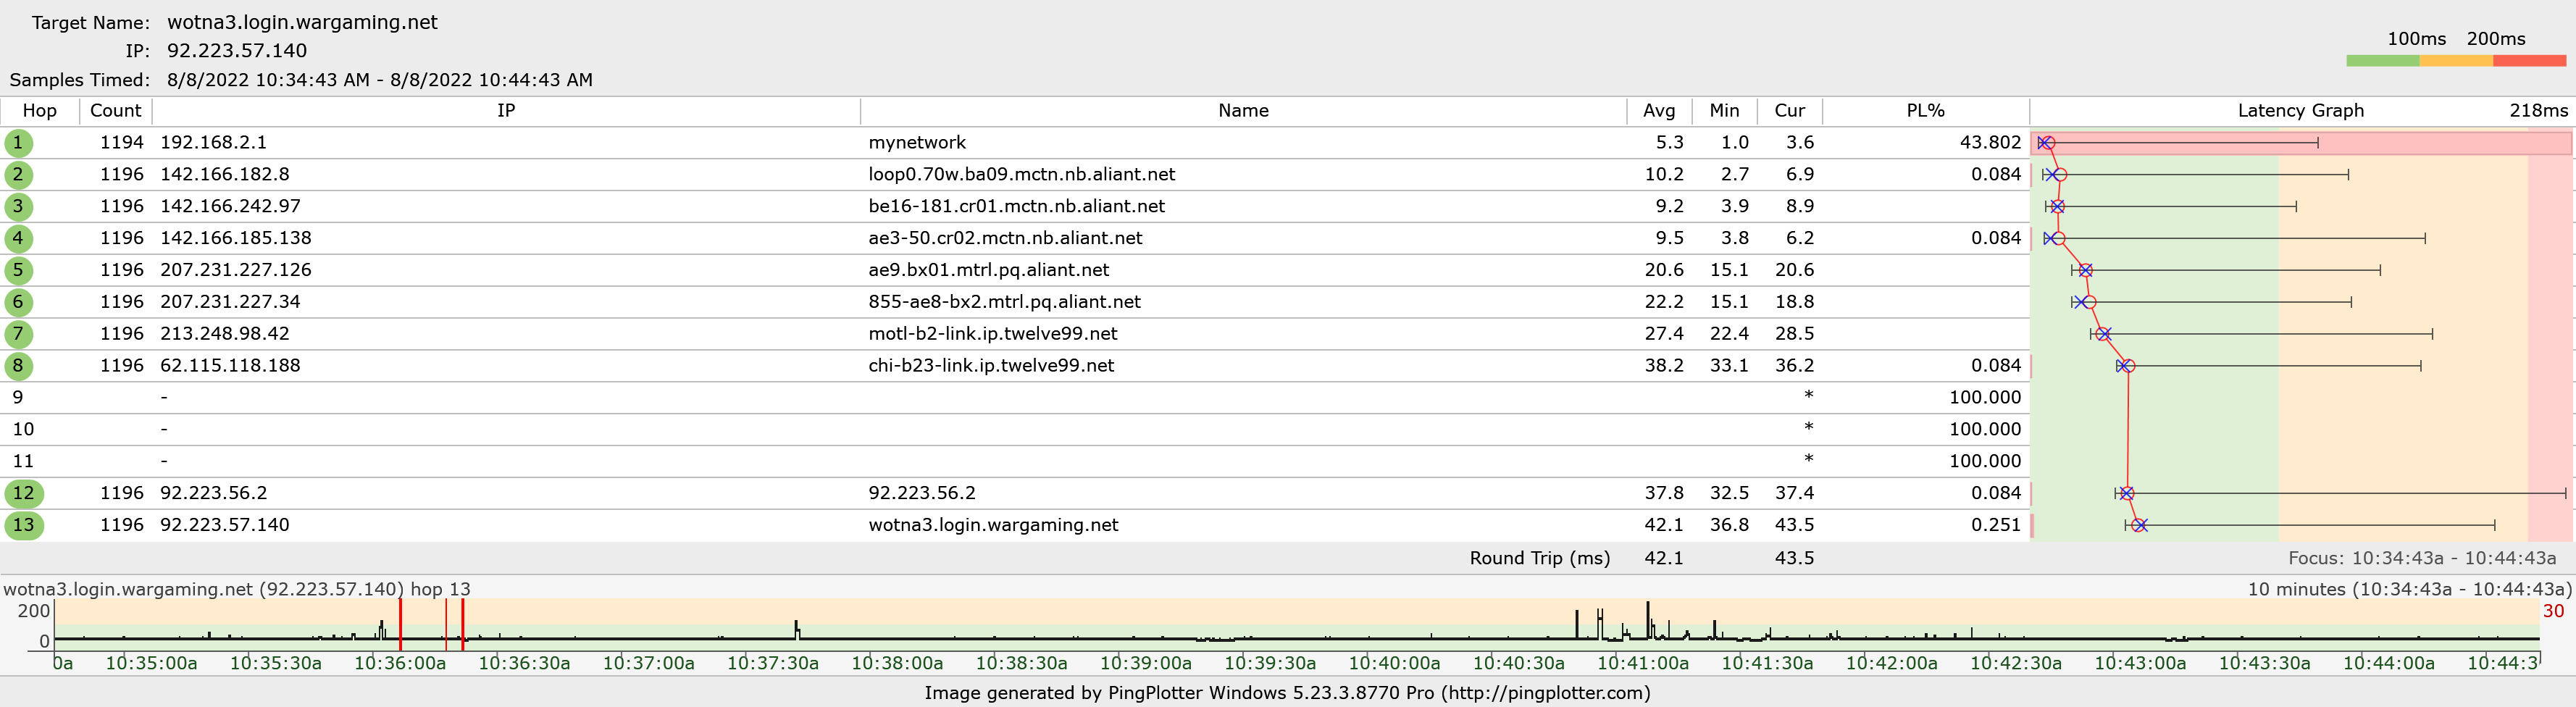Click the PL% column header
This screenshot has width=2576, height=707.
tap(1925, 111)
